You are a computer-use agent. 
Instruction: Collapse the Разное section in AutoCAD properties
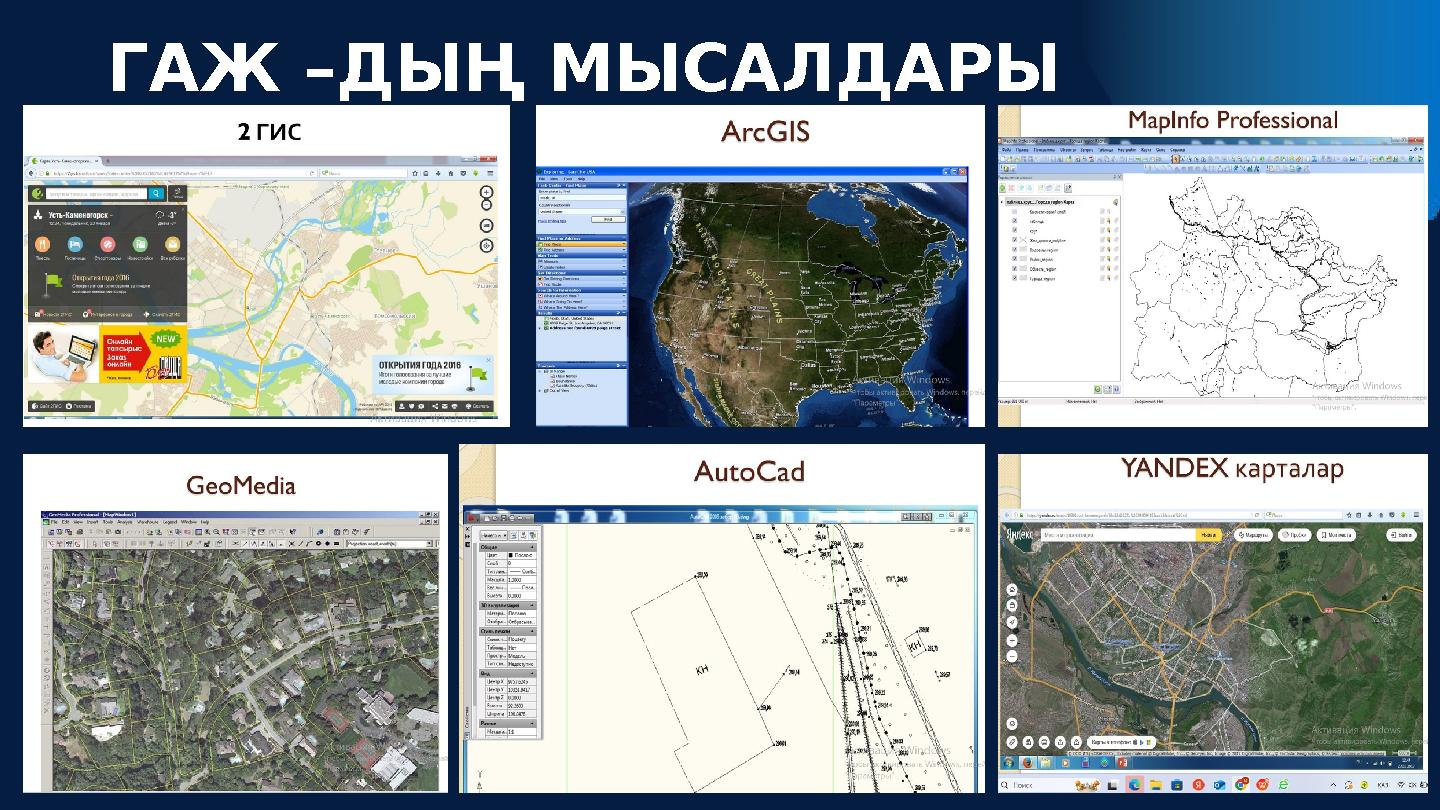(x=532, y=723)
